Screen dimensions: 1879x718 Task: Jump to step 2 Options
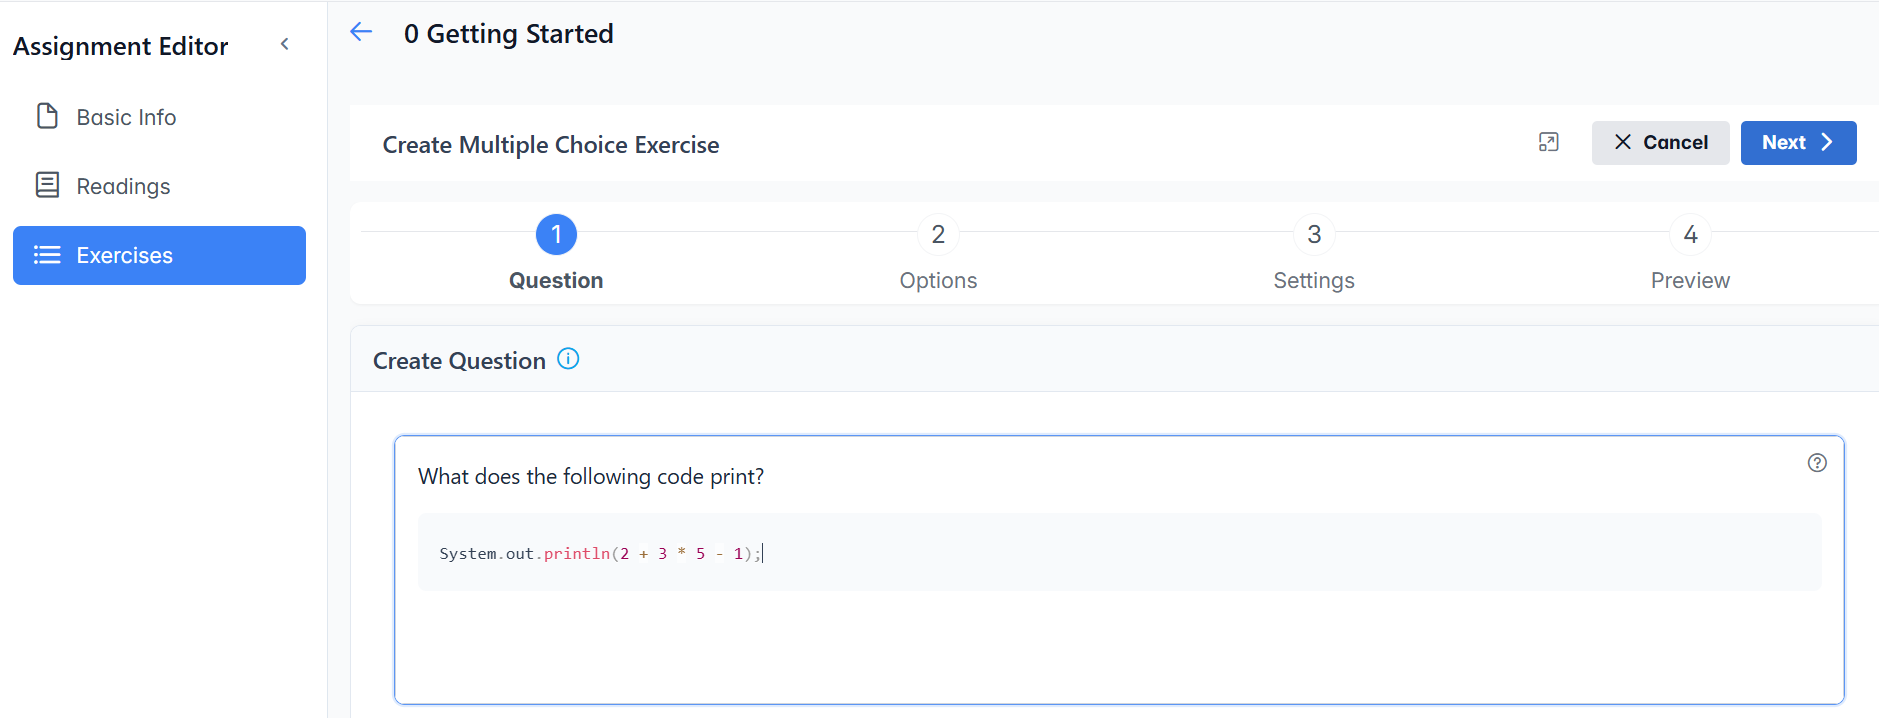pyautogui.click(x=938, y=235)
